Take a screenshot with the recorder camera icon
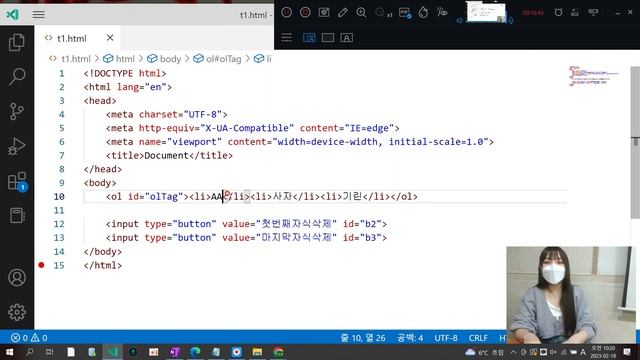Image resolution: width=640 pixels, height=360 pixels. pos(324,13)
